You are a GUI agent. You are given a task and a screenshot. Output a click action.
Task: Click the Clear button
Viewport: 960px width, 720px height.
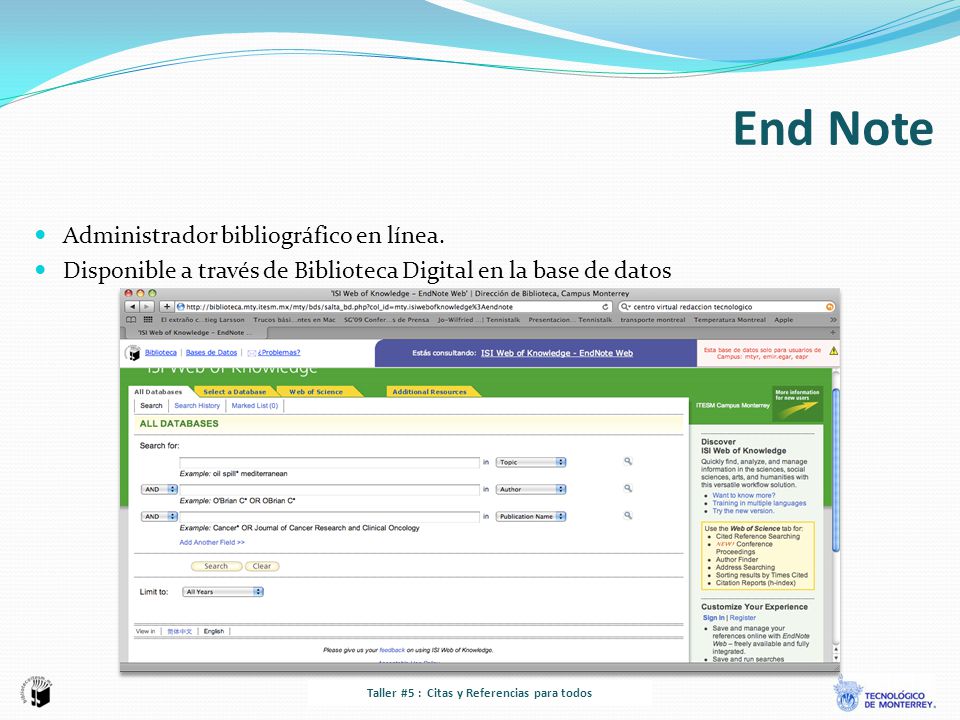click(262, 566)
